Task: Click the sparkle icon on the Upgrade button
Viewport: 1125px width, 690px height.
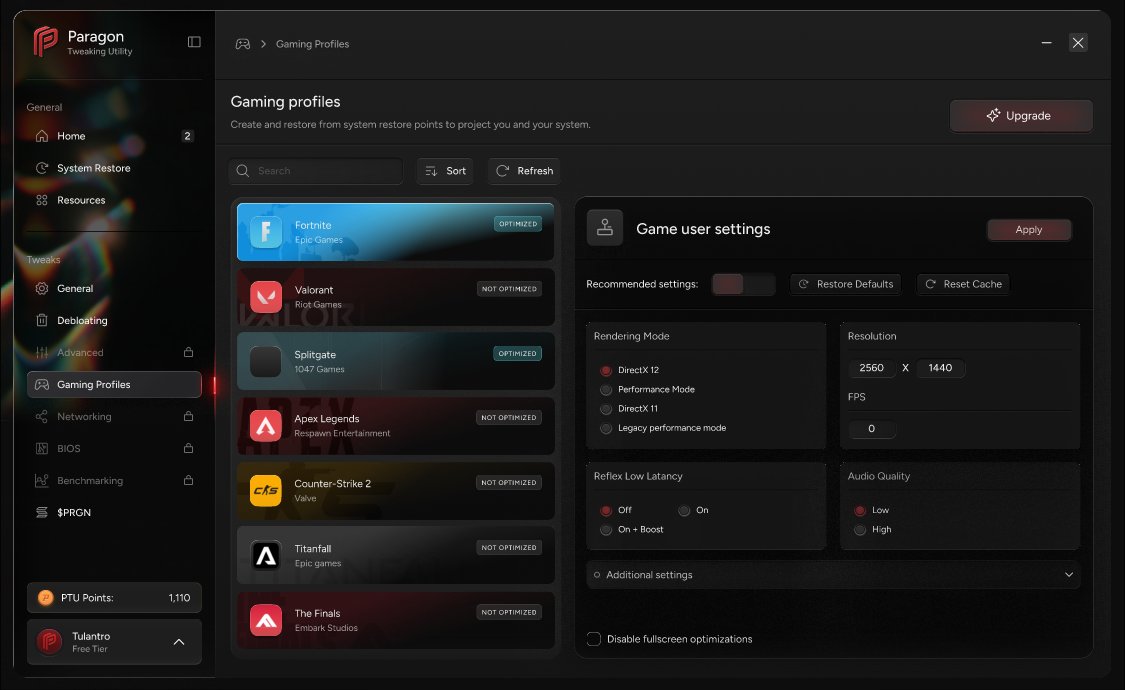Action: click(993, 115)
